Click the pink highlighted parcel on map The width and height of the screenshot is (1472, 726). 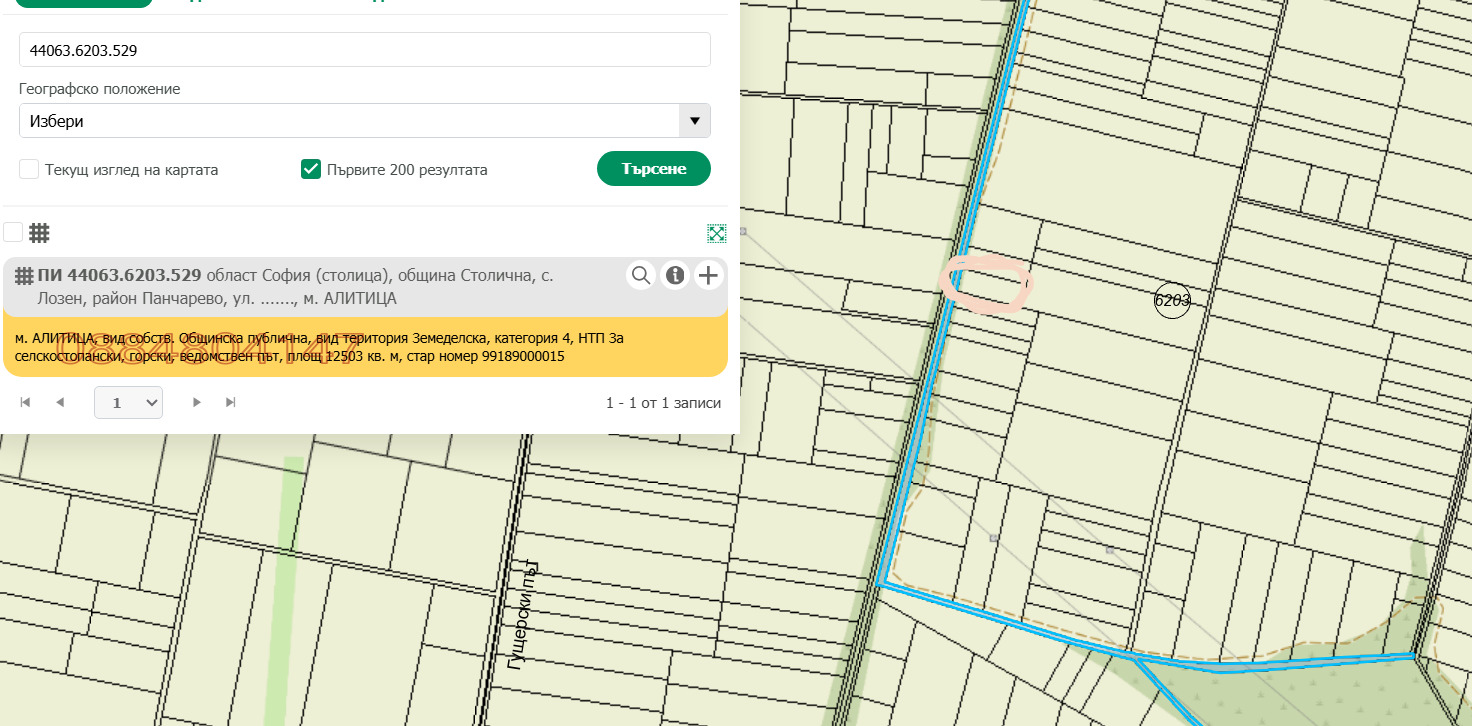pos(987,285)
